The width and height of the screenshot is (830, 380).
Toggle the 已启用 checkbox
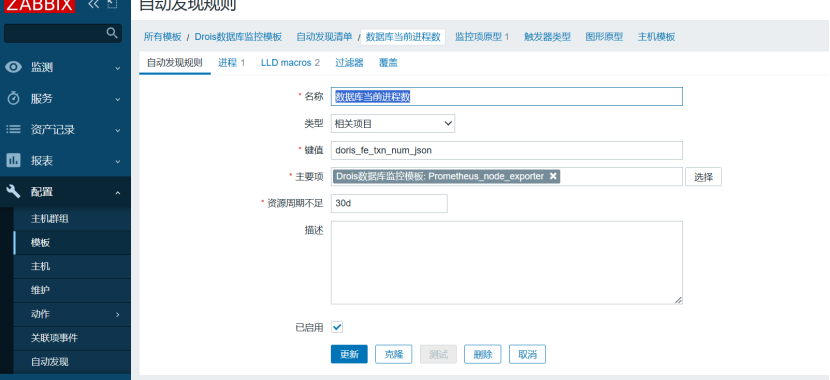(337, 327)
